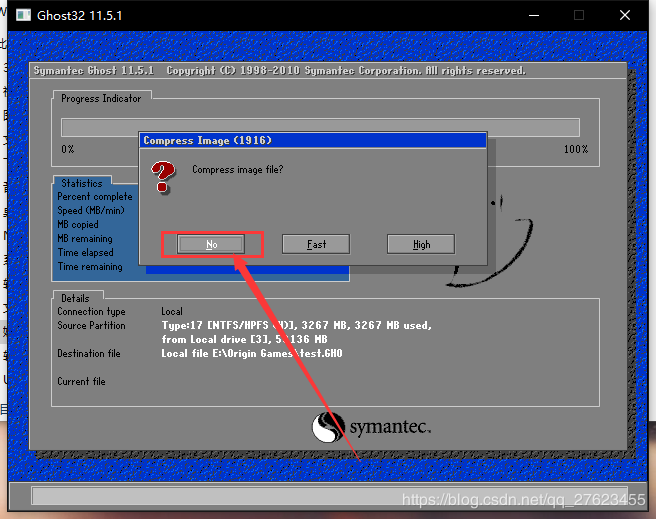Screen dimensions: 656x519
Task: Click the 0% progress label
Action: pyautogui.click(x=68, y=149)
